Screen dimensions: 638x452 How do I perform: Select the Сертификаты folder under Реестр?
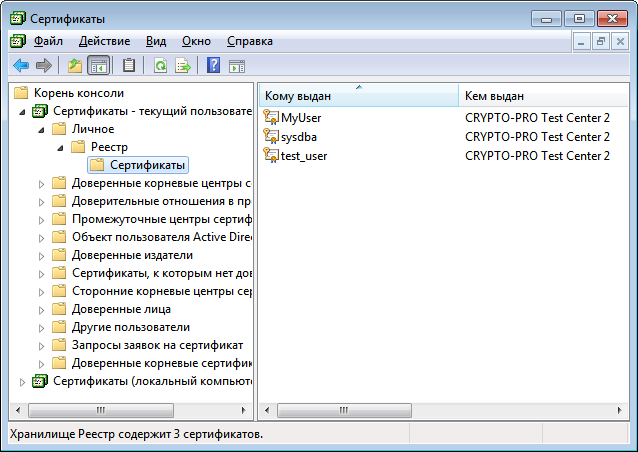pyautogui.click(x=138, y=165)
